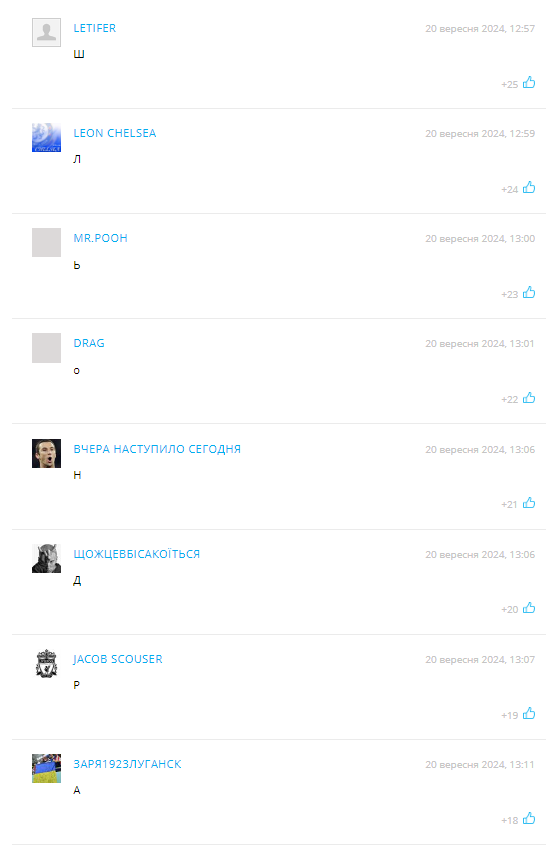
Task: Like ВЧЕРА НАСТУПИЛО СЕГОДНЯ's comment thumbs-up
Action: click(x=529, y=503)
